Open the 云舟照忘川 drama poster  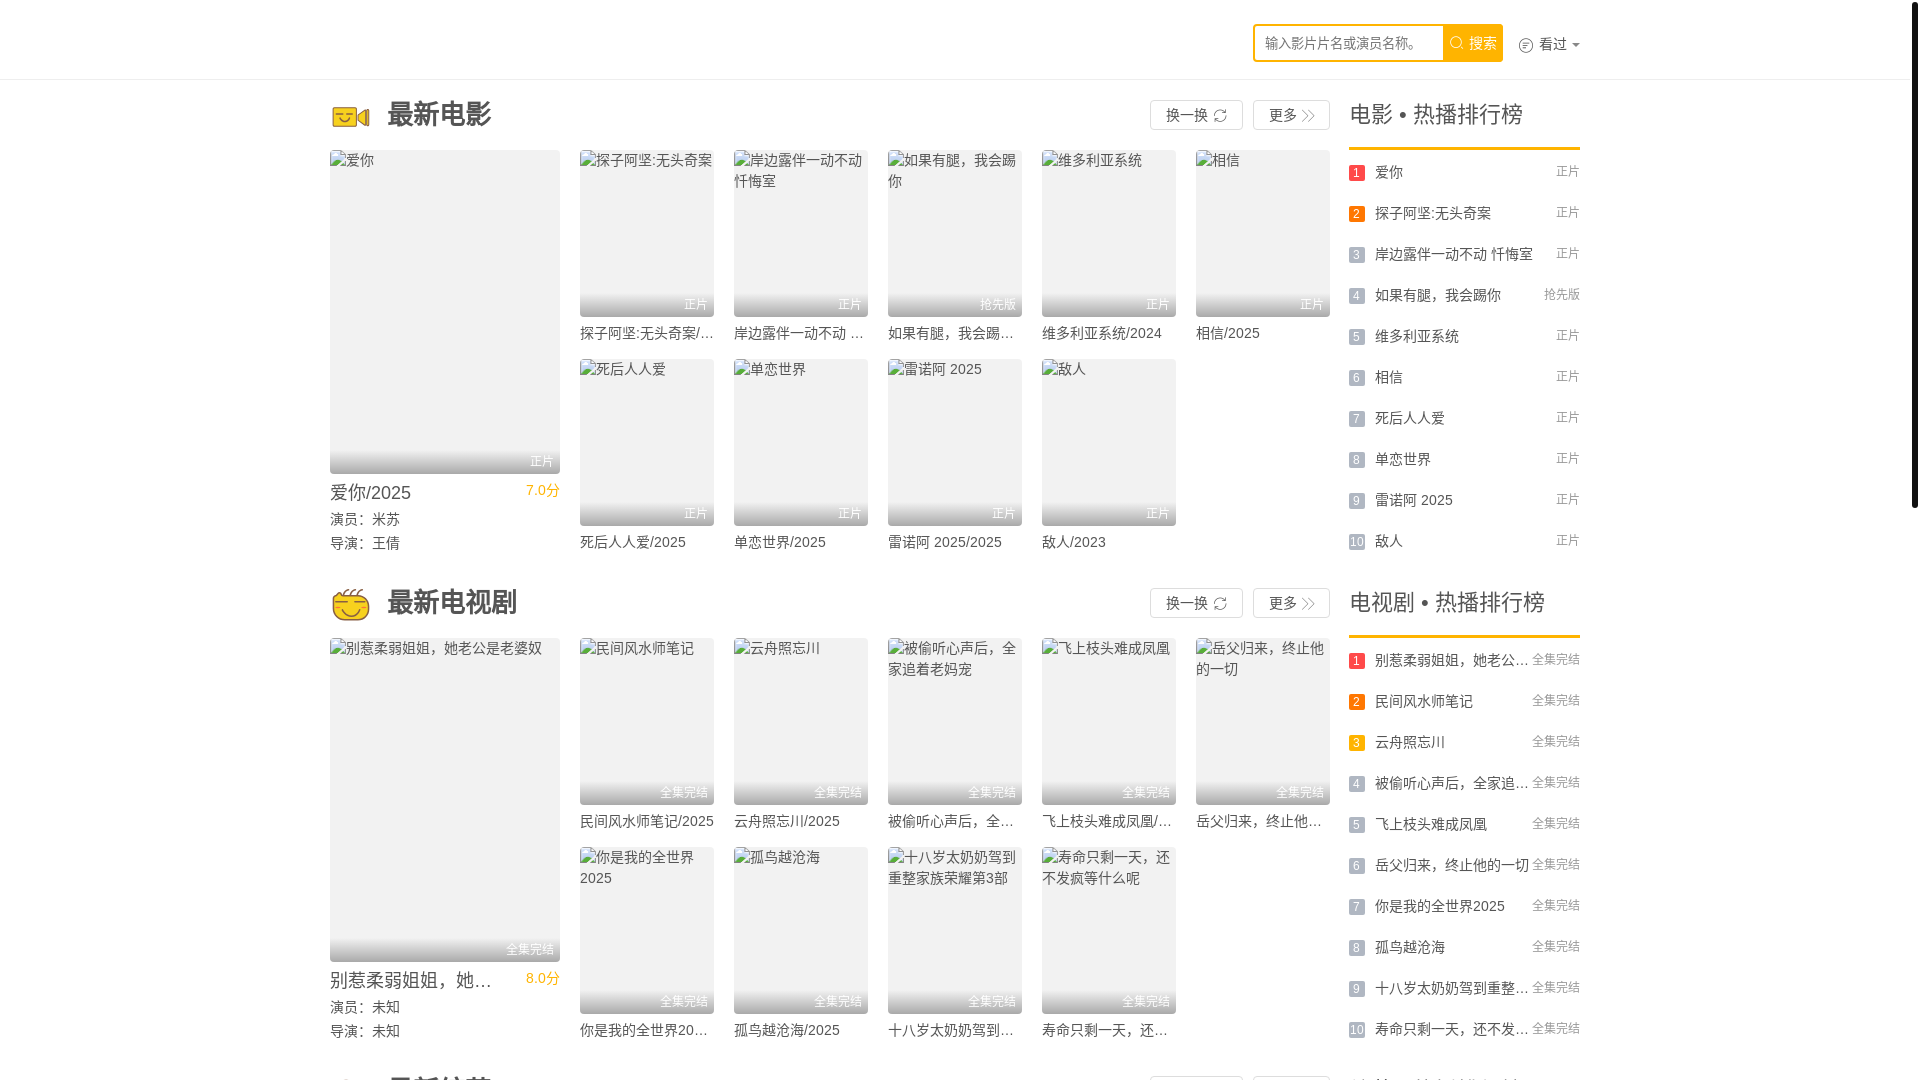[x=801, y=721]
